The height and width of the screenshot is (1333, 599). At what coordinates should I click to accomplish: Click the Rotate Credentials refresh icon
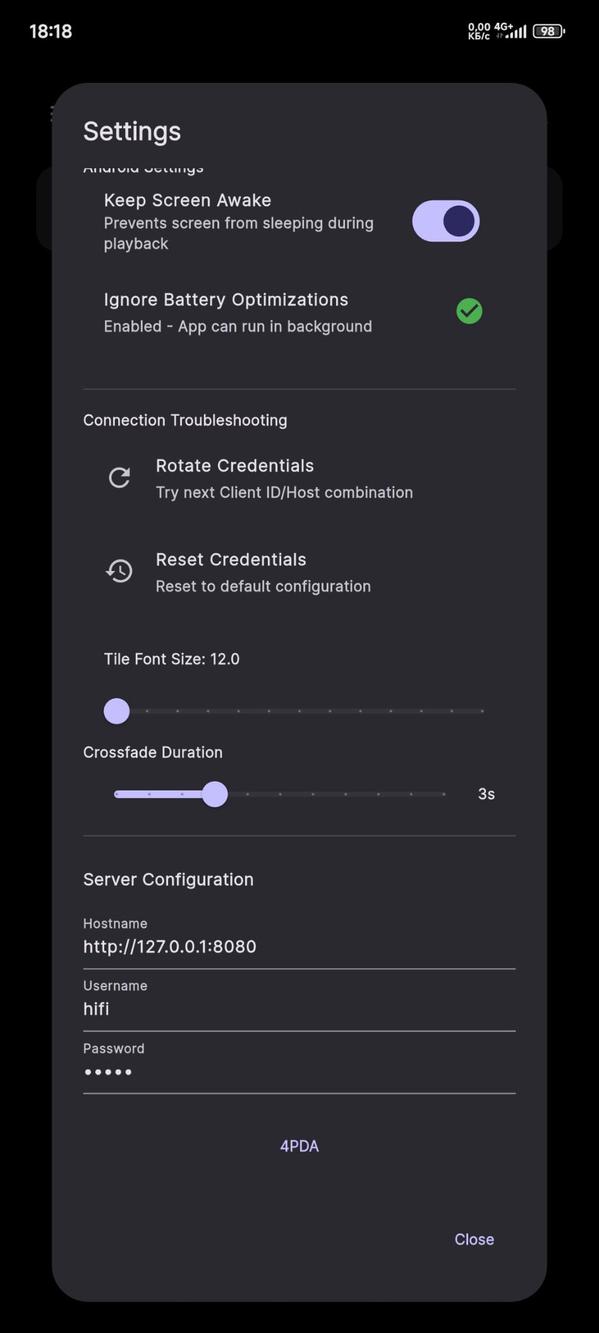pyautogui.click(x=119, y=477)
